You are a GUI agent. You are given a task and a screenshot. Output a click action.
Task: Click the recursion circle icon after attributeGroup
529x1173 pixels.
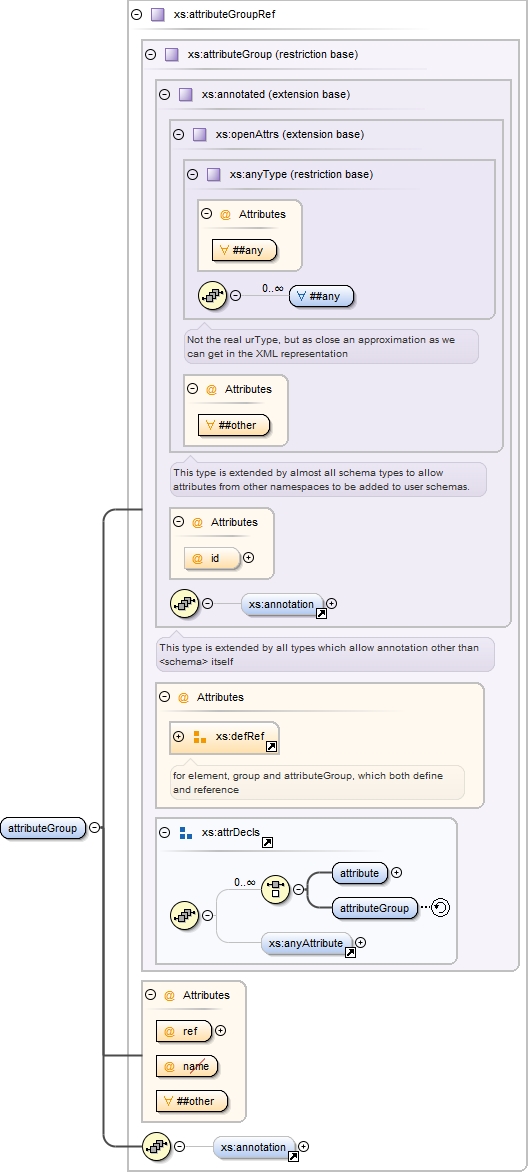(x=441, y=908)
